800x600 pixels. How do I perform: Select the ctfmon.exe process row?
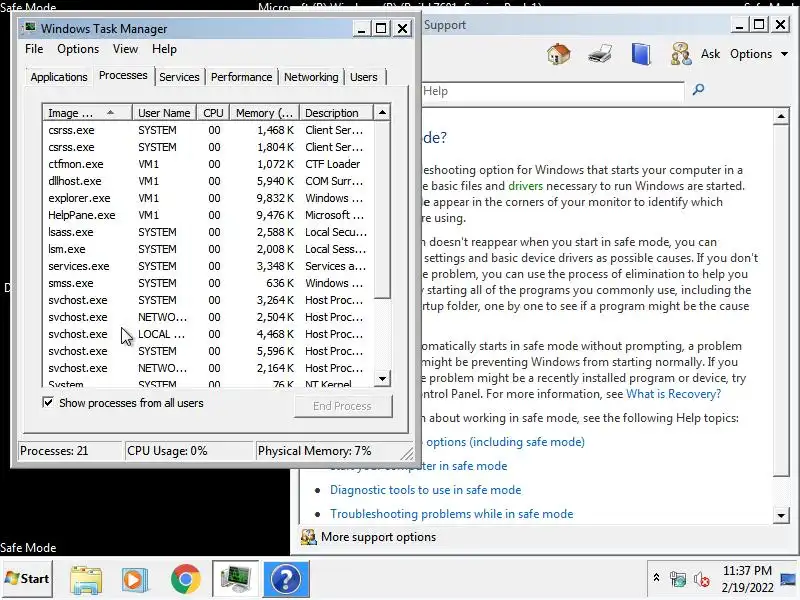click(x=208, y=164)
